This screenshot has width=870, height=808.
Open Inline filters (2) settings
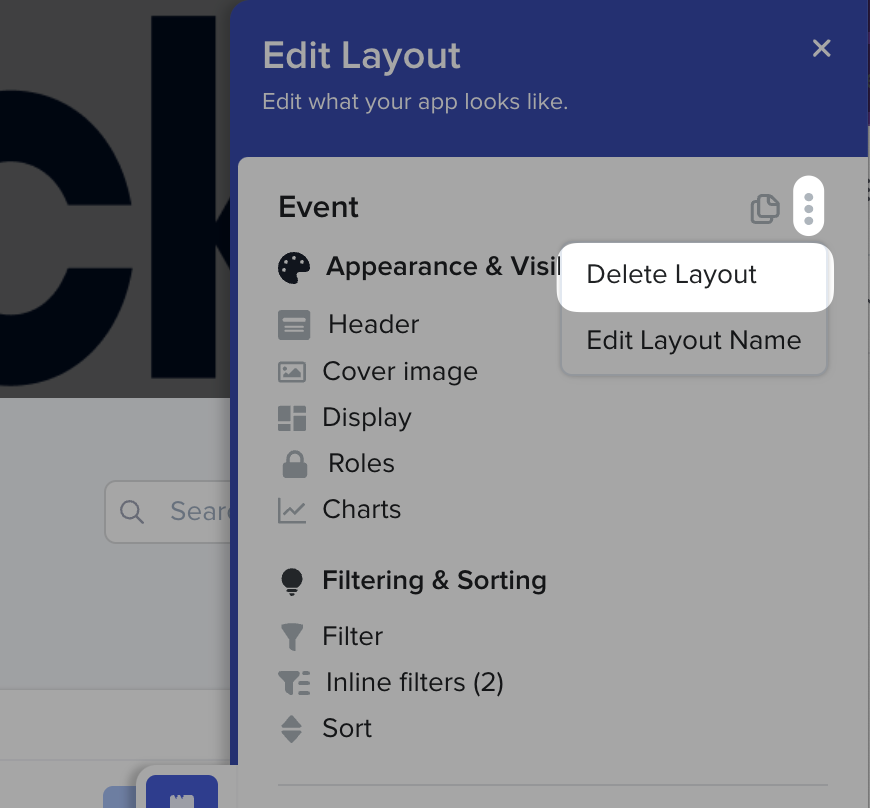point(414,683)
